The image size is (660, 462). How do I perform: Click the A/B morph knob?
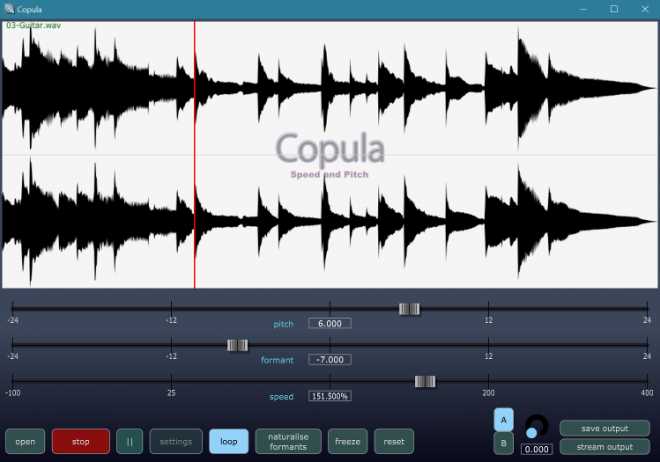[x=536, y=426]
